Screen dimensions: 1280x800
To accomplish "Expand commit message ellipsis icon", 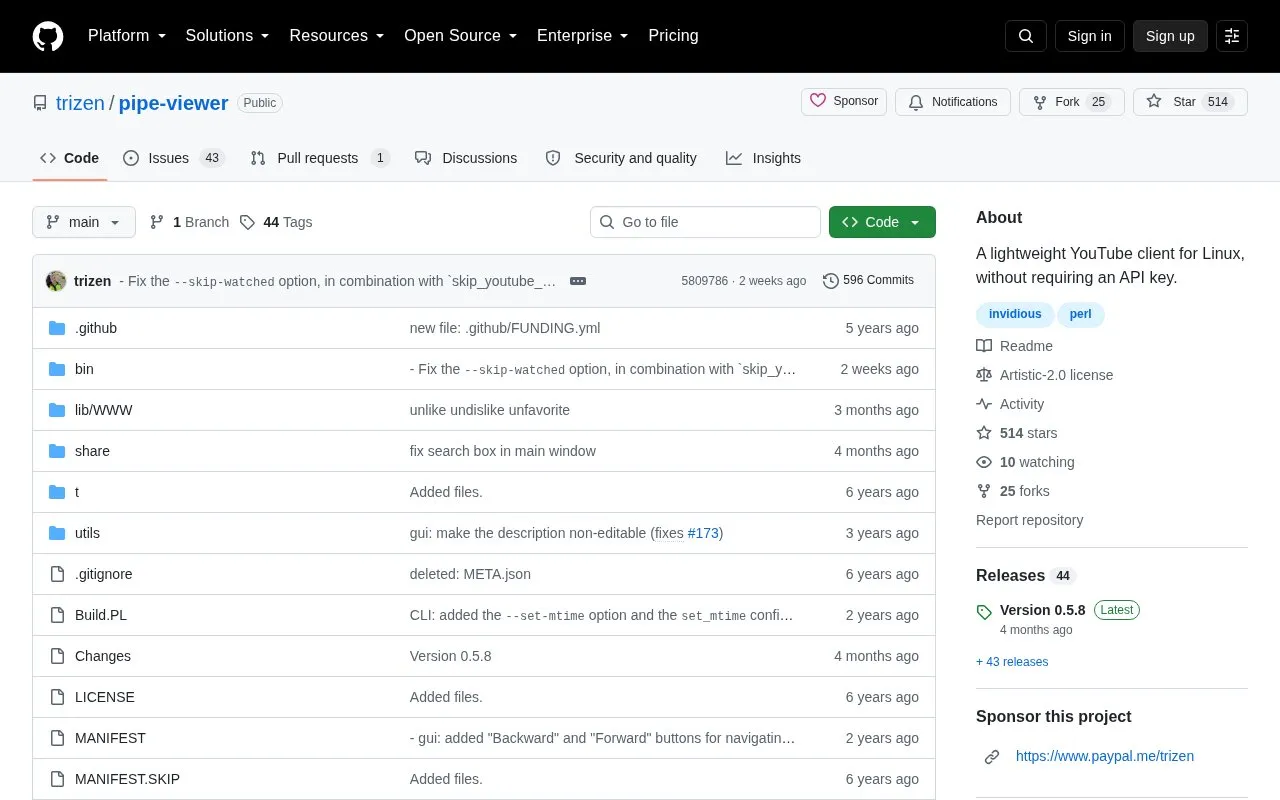I will (x=578, y=281).
